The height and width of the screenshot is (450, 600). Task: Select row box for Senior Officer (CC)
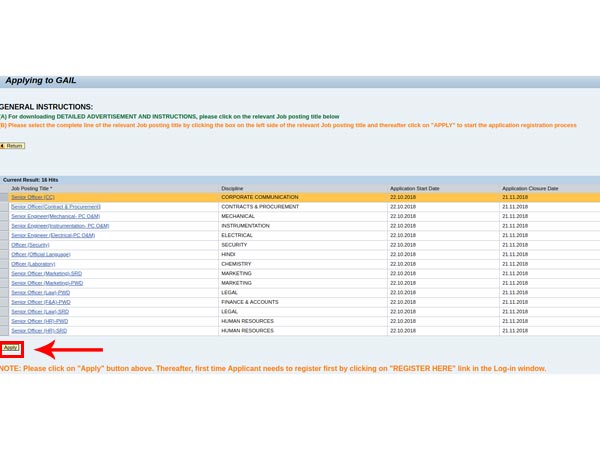pyautogui.click(x=4, y=197)
